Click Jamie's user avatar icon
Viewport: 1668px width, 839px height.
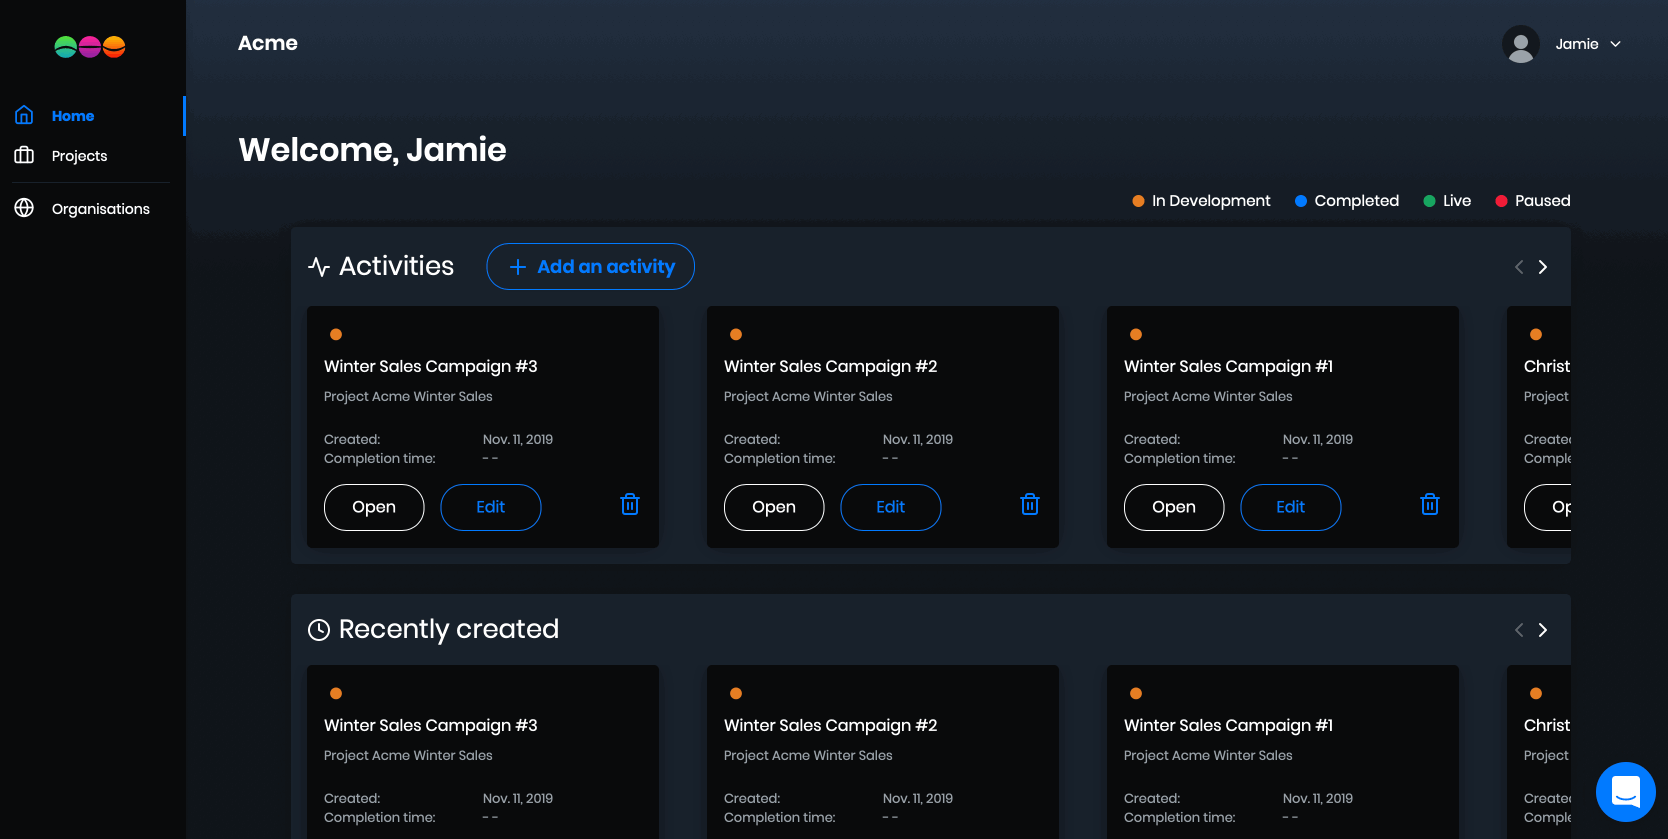tap(1521, 44)
